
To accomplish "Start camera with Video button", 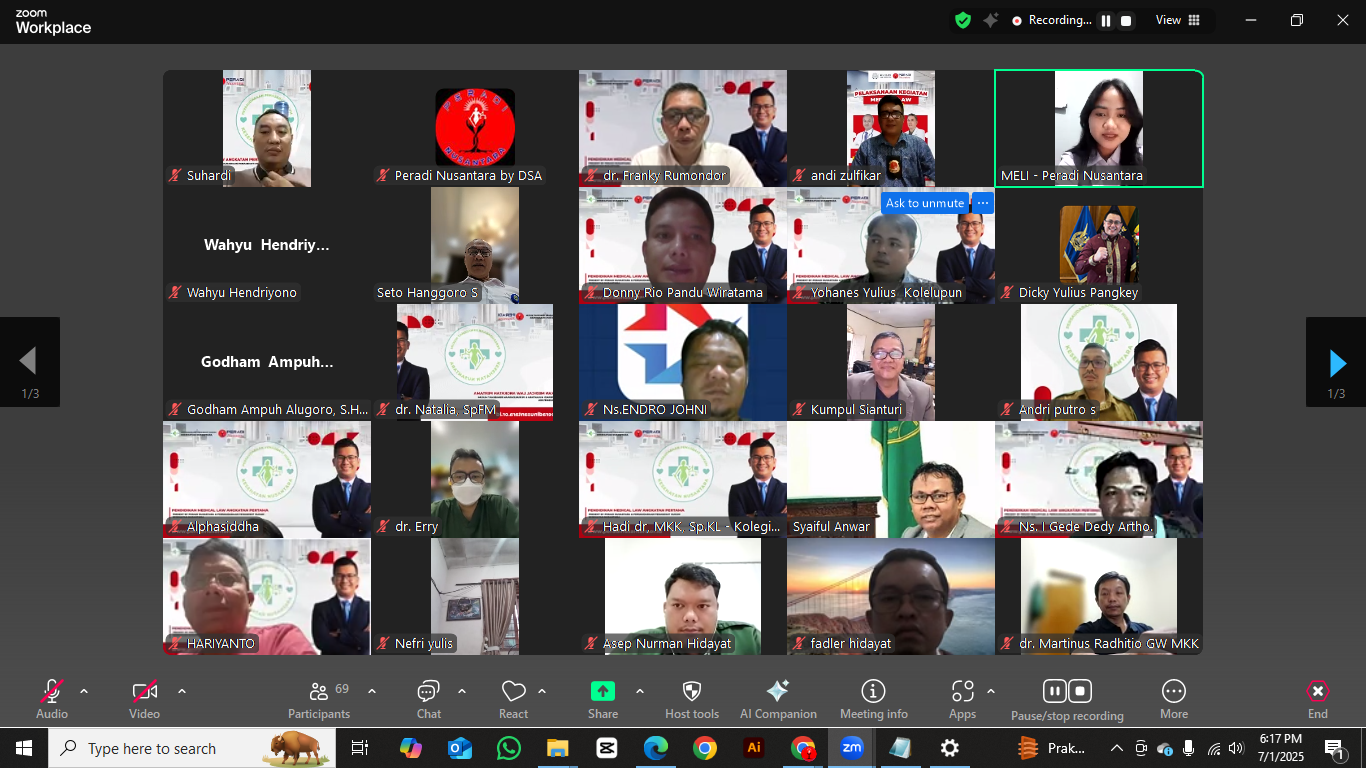I will click(x=144, y=692).
